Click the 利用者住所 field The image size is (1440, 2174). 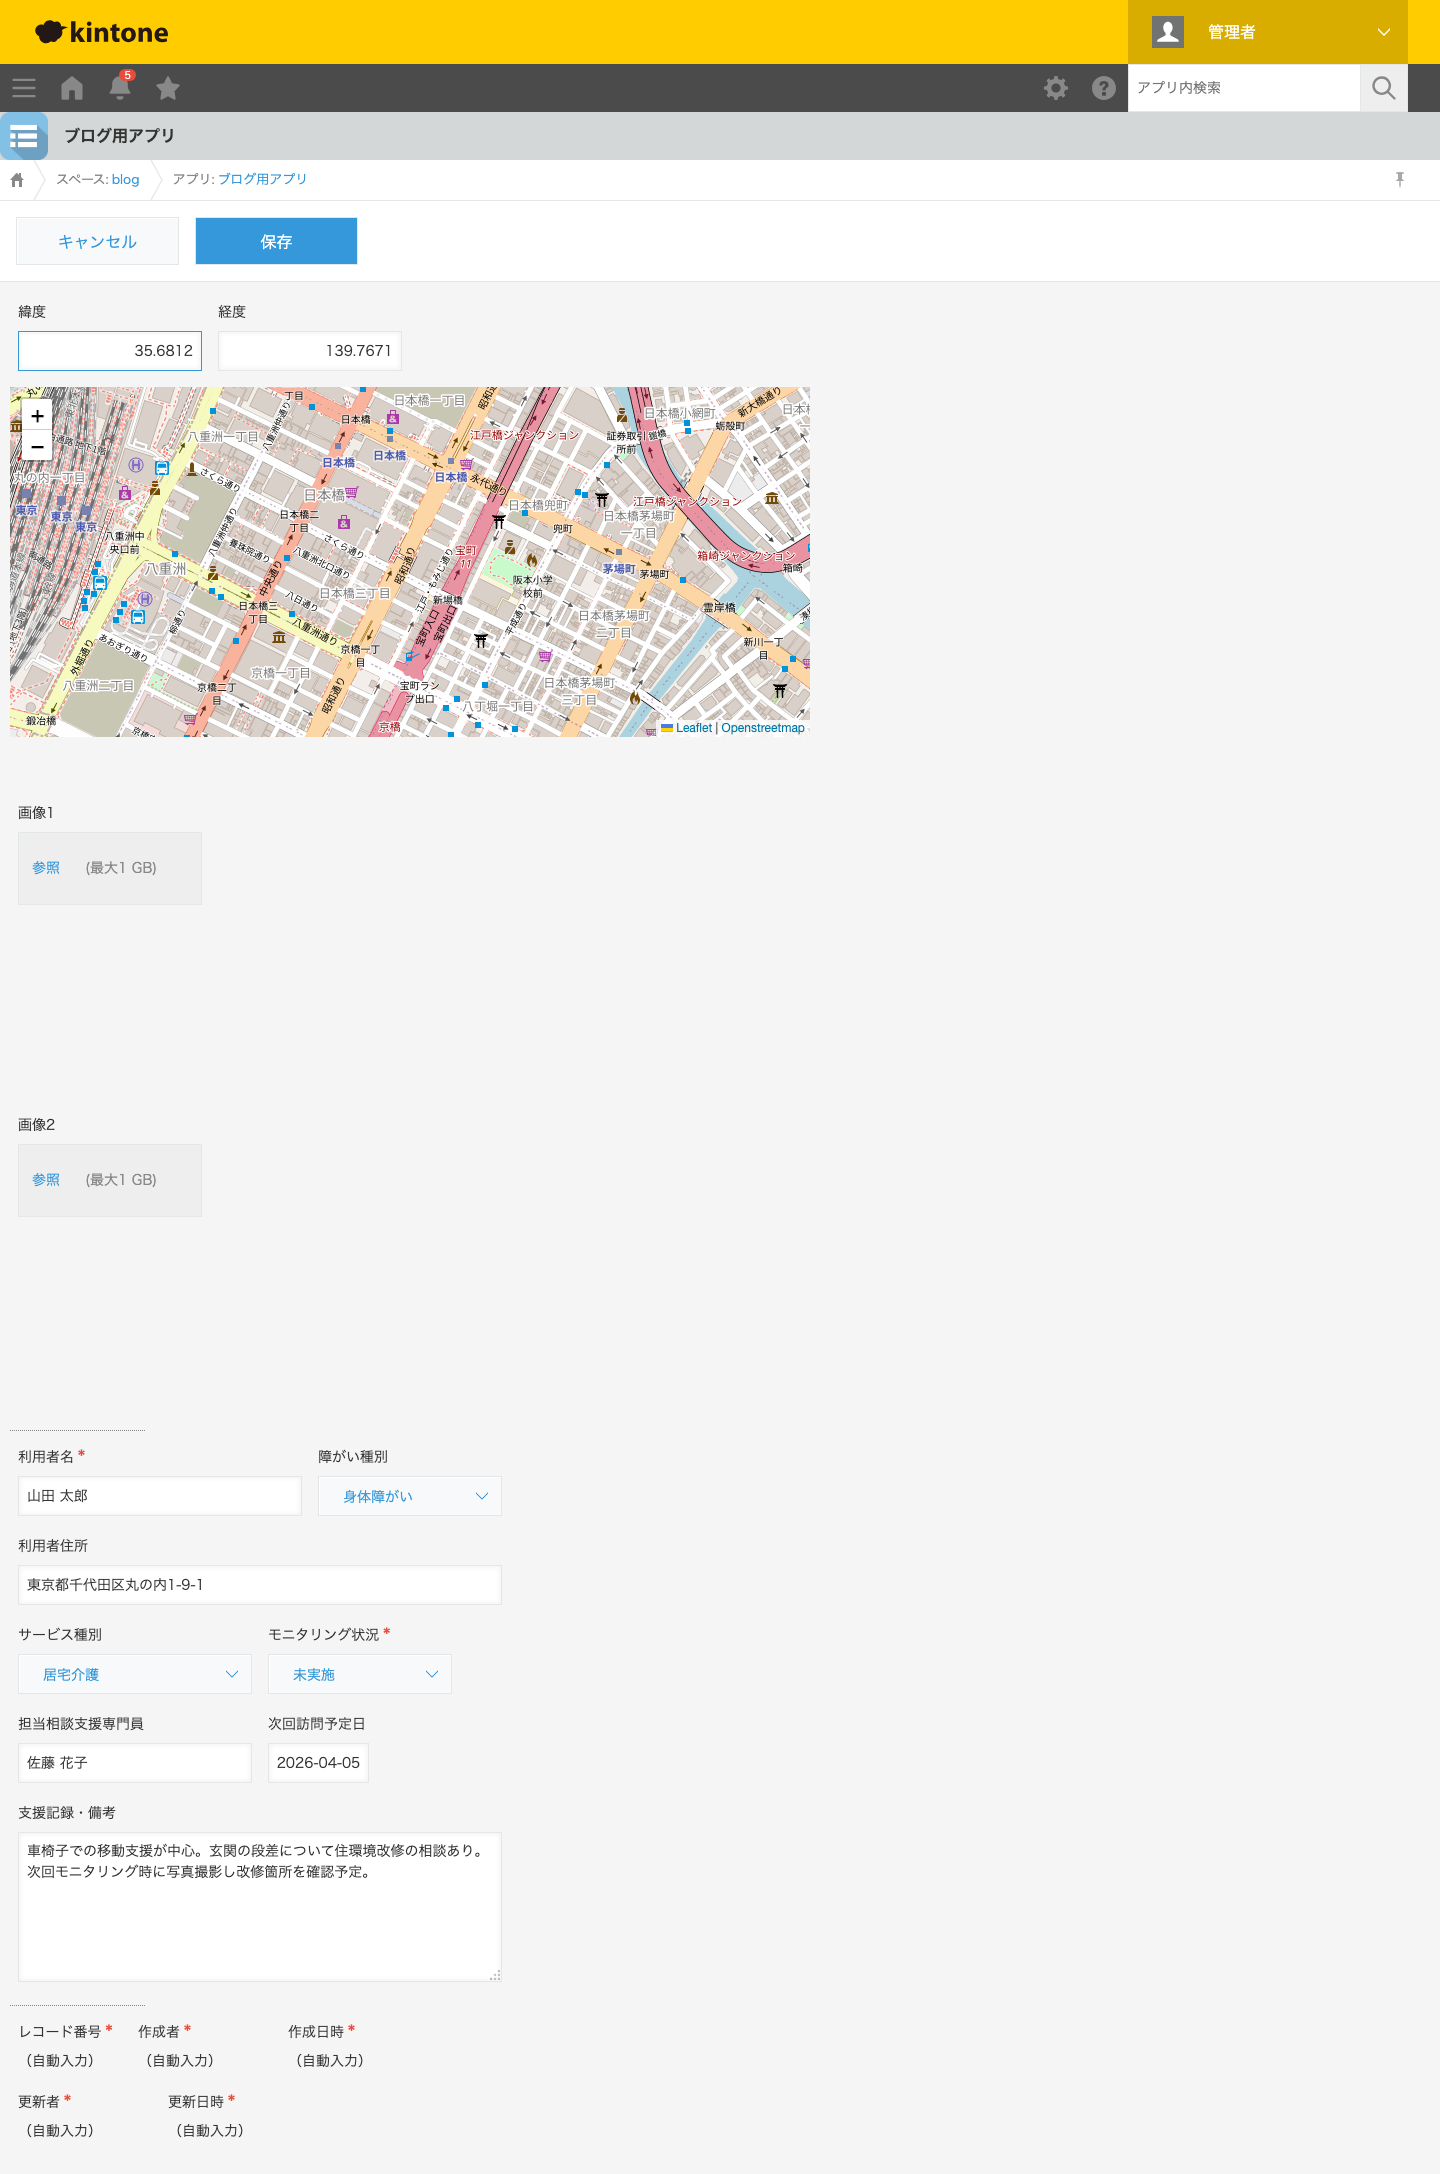pyautogui.click(x=260, y=1585)
